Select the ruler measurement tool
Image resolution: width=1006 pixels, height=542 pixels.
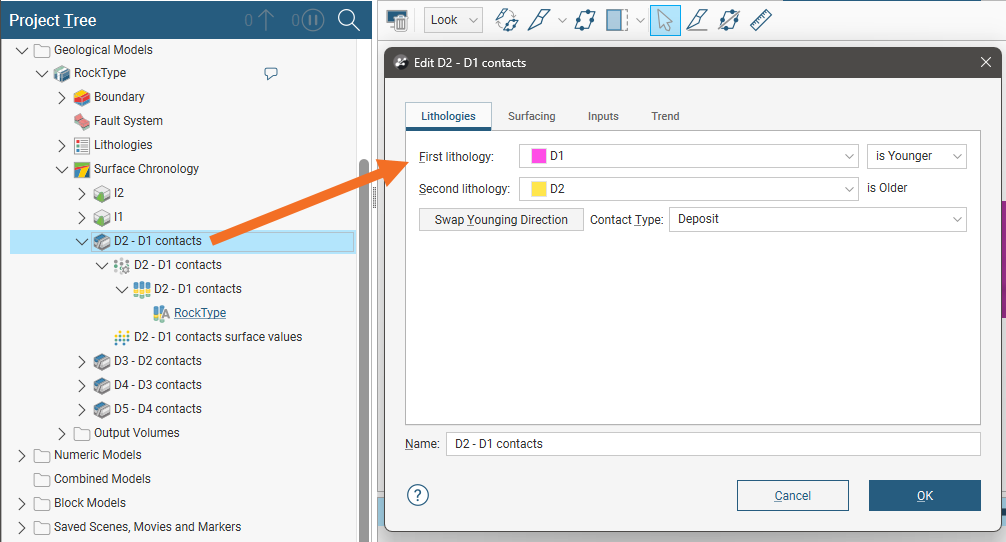click(x=761, y=20)
